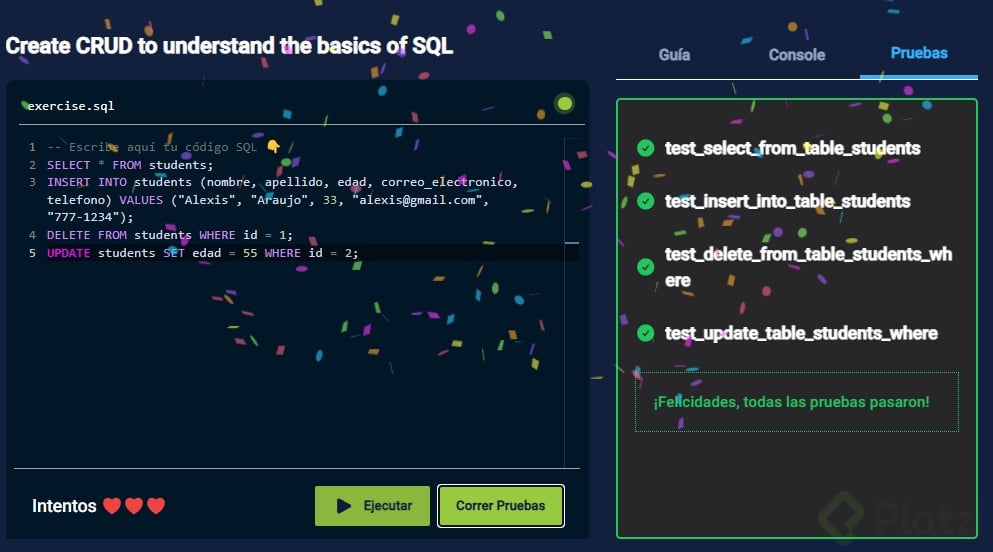Place cursor on DELETE FROM students line
Image resolution: width=993 pixels, height=552 pixels.
(170, 235)
